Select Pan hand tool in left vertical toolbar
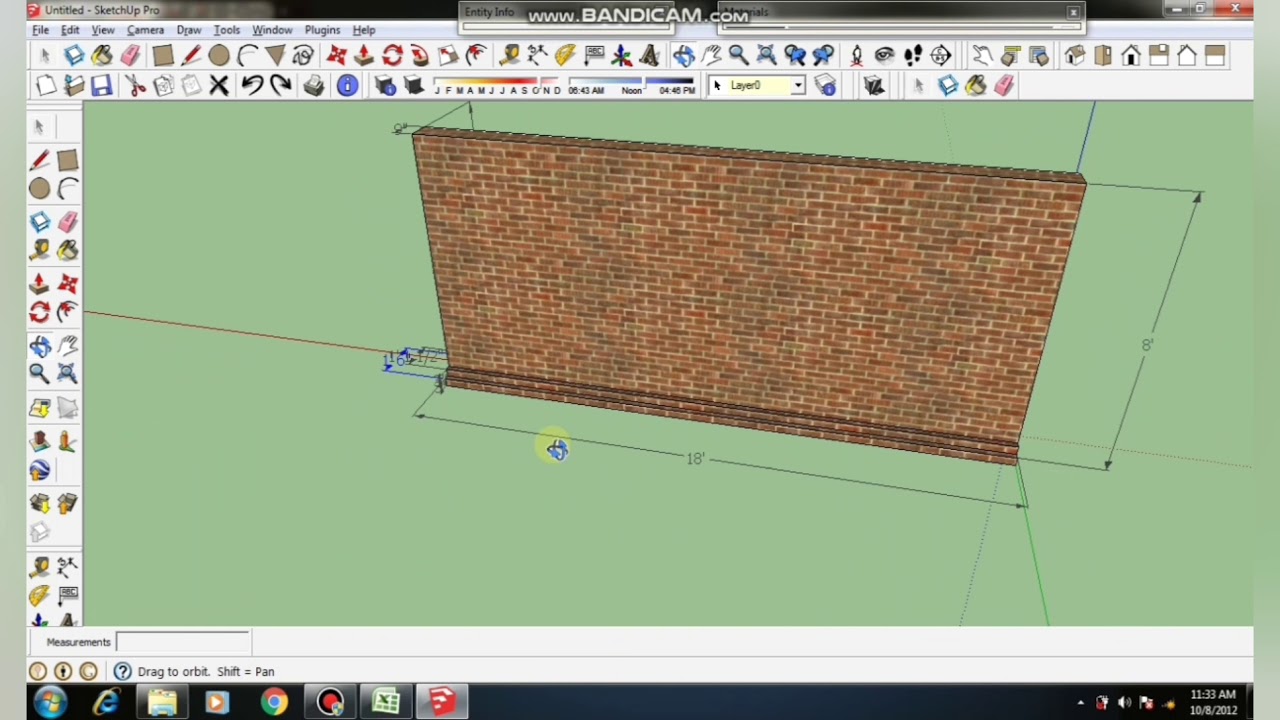This screenshot has height=720, width=1280. 67,346
